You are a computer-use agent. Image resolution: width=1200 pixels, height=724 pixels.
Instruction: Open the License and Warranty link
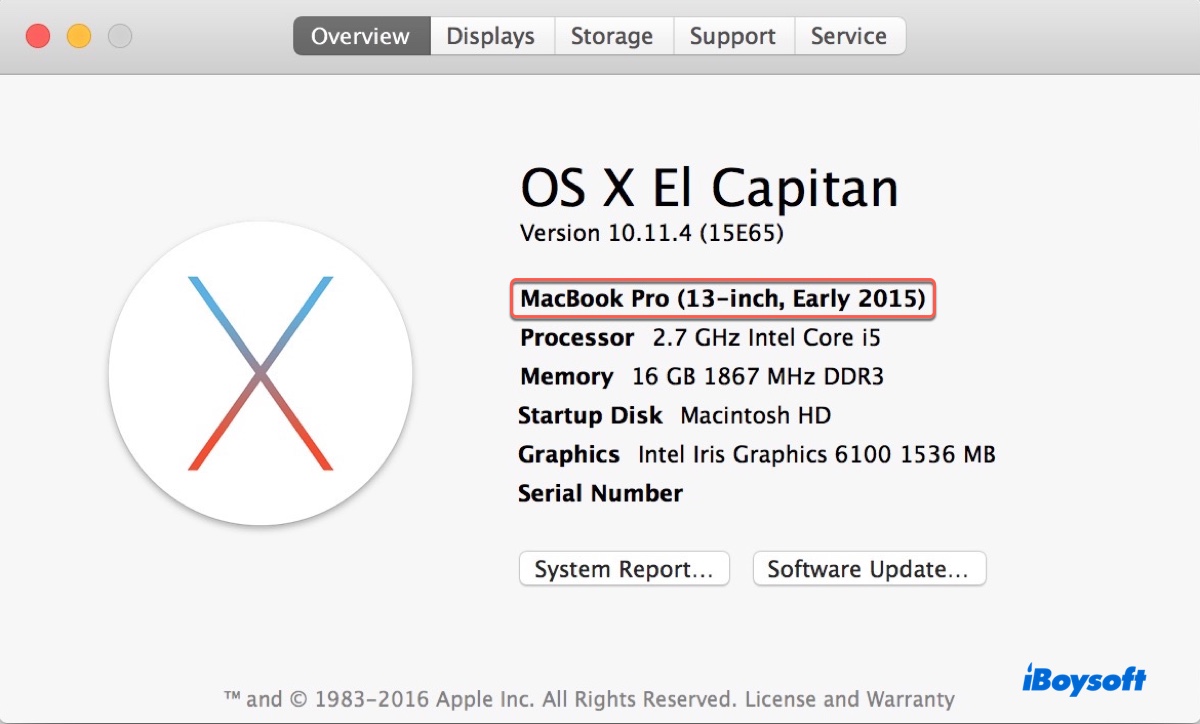(x=849, y=699)
